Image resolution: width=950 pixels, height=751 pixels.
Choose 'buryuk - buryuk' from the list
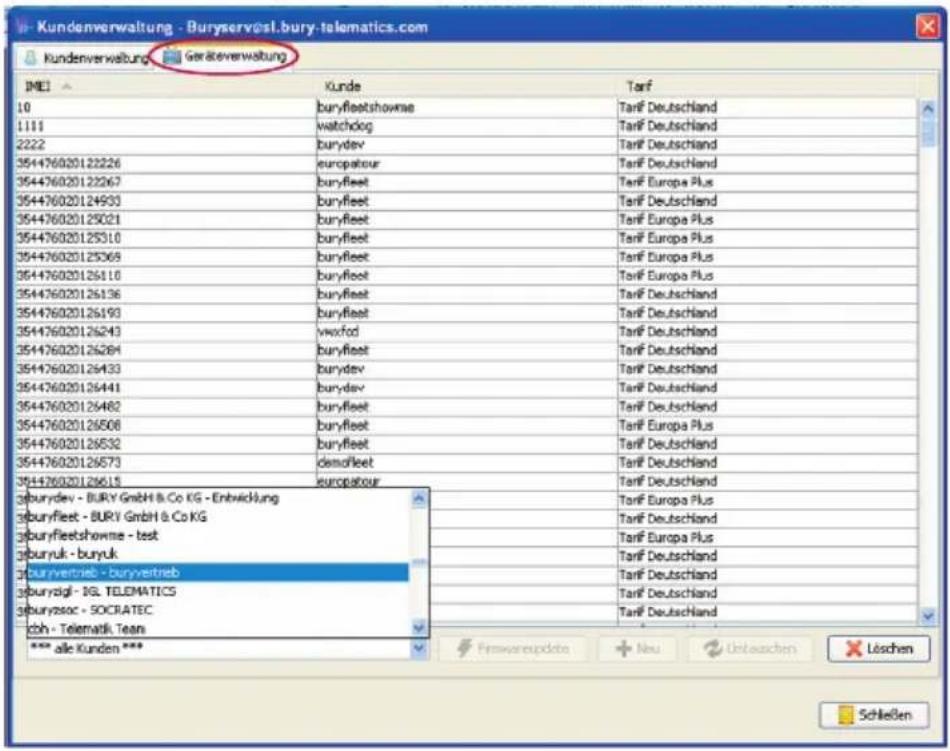click(218, 554)
